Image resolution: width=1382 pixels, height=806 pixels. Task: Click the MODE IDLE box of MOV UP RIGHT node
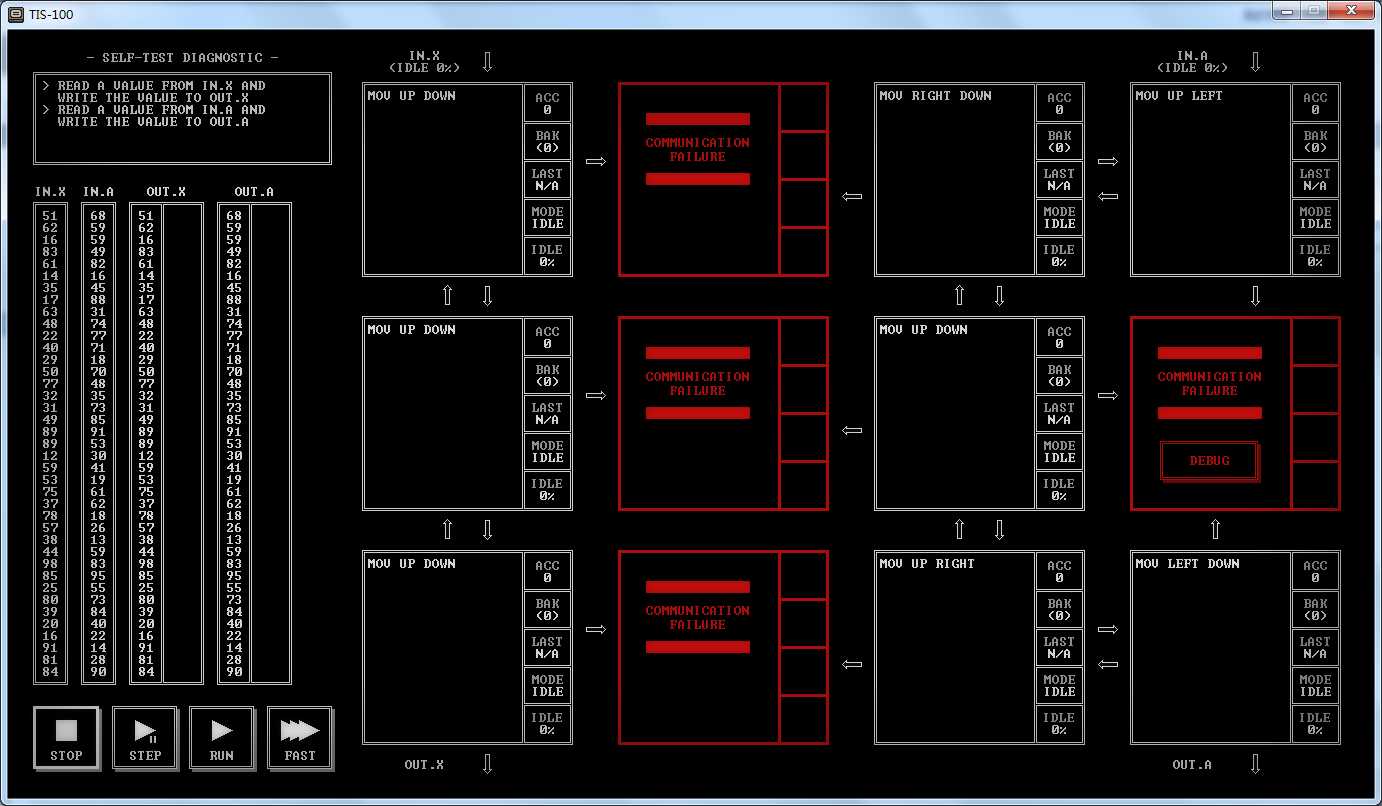(x=1059, y=686)
